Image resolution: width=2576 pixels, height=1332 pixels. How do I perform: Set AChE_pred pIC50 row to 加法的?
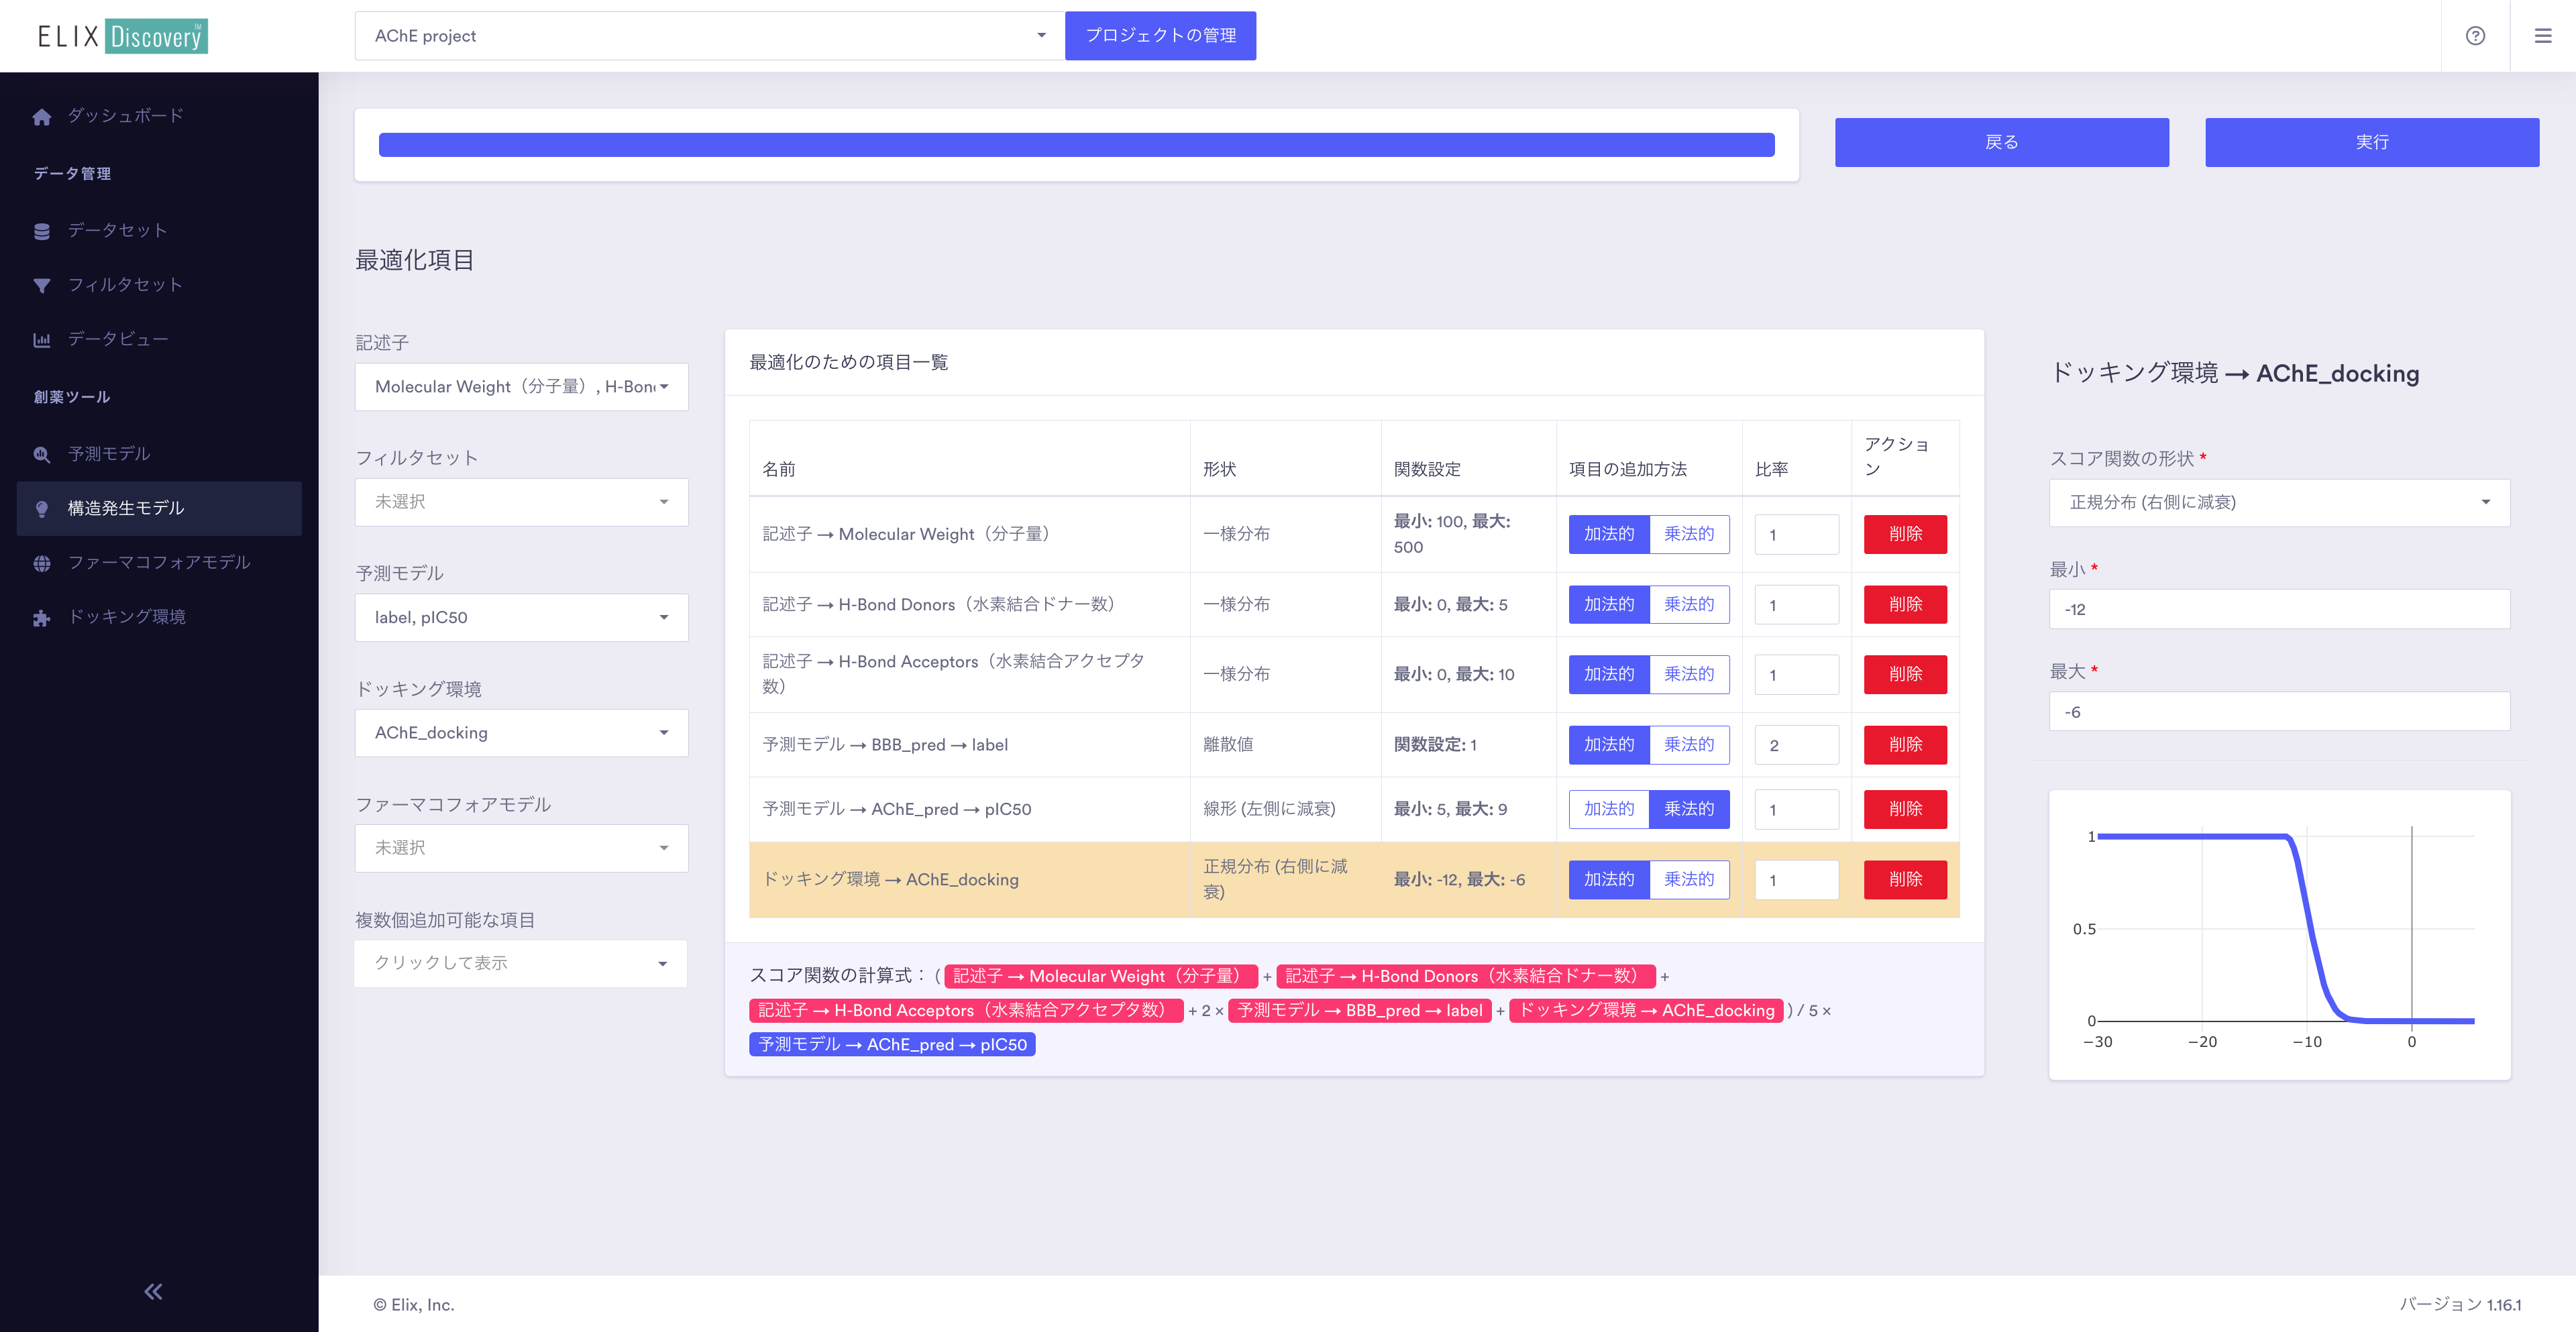pos(1608,809)
